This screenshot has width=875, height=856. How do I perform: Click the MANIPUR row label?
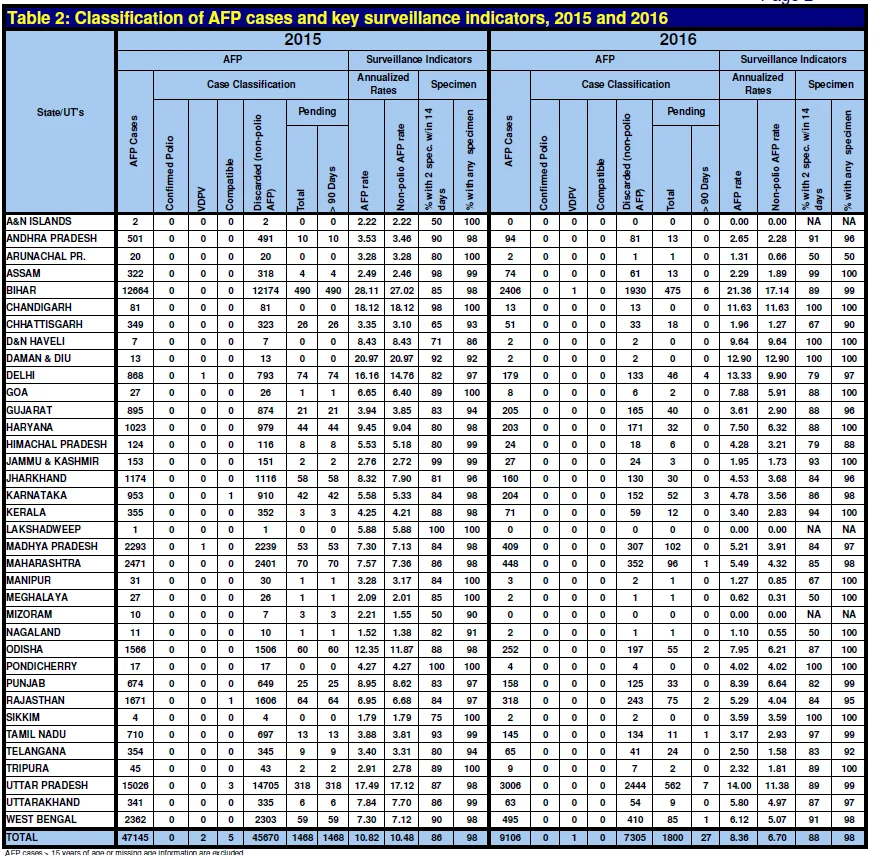(x=28, y=581)
